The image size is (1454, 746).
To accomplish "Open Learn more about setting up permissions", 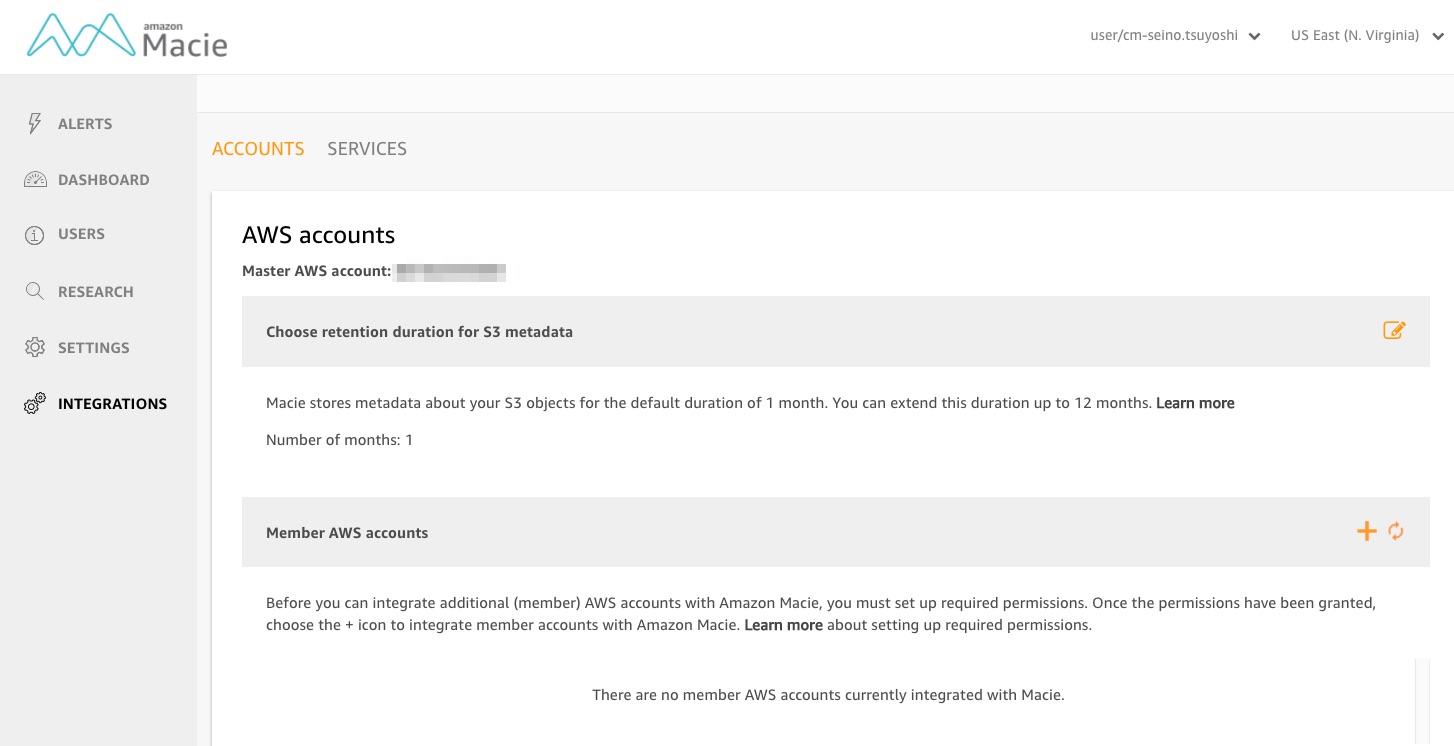I will (x=783, y=625).
